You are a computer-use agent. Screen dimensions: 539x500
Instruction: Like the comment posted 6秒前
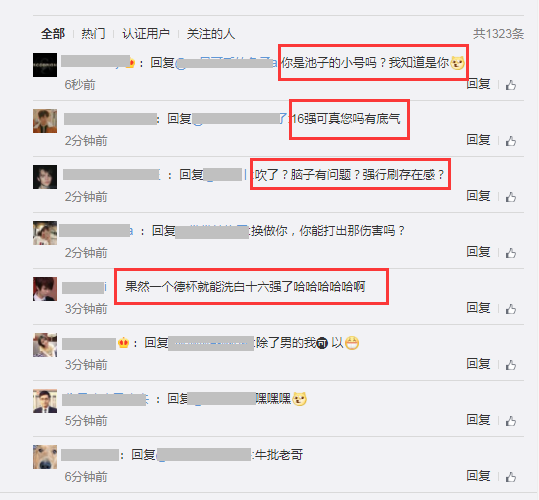pos(511,85)
